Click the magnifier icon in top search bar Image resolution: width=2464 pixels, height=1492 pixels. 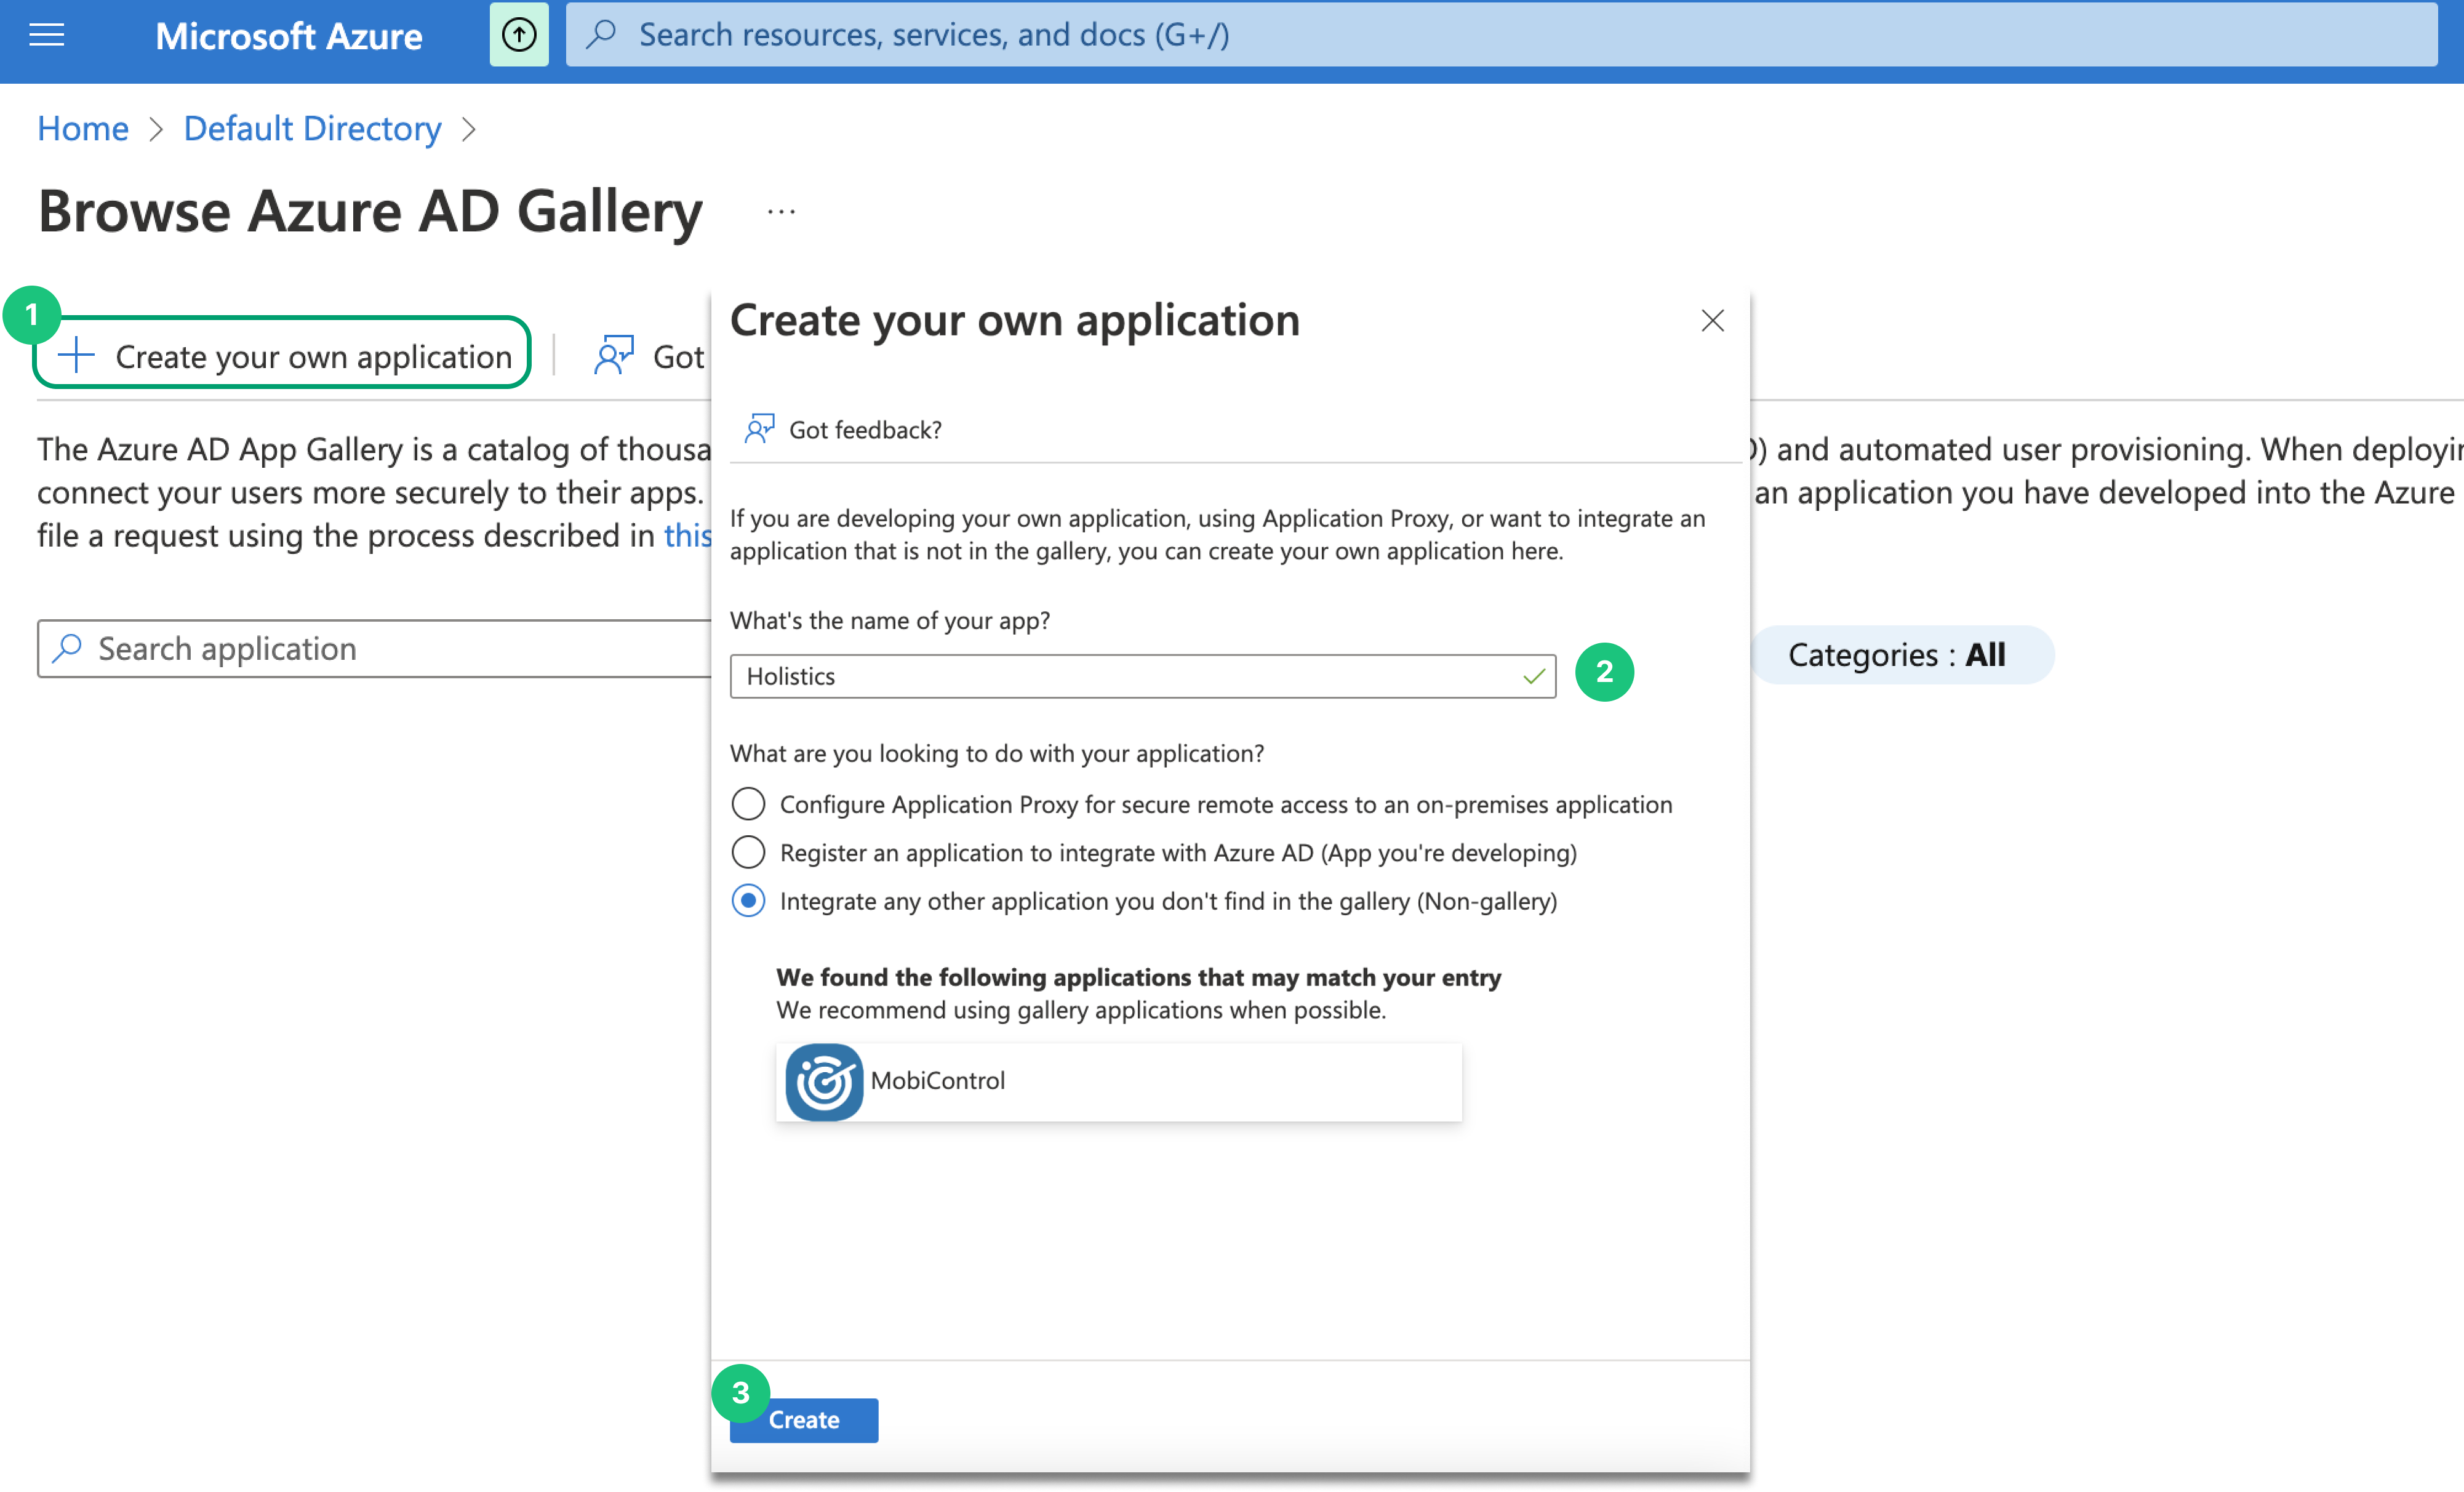[601, 35]
